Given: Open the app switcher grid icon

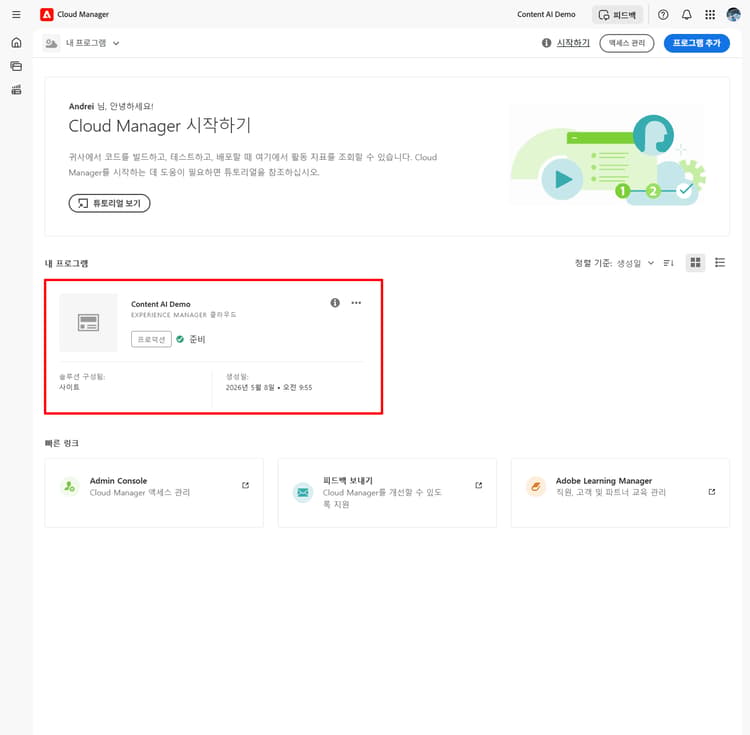Looking at the screenshot, I should pyautogui.click(x=710, y=14).
